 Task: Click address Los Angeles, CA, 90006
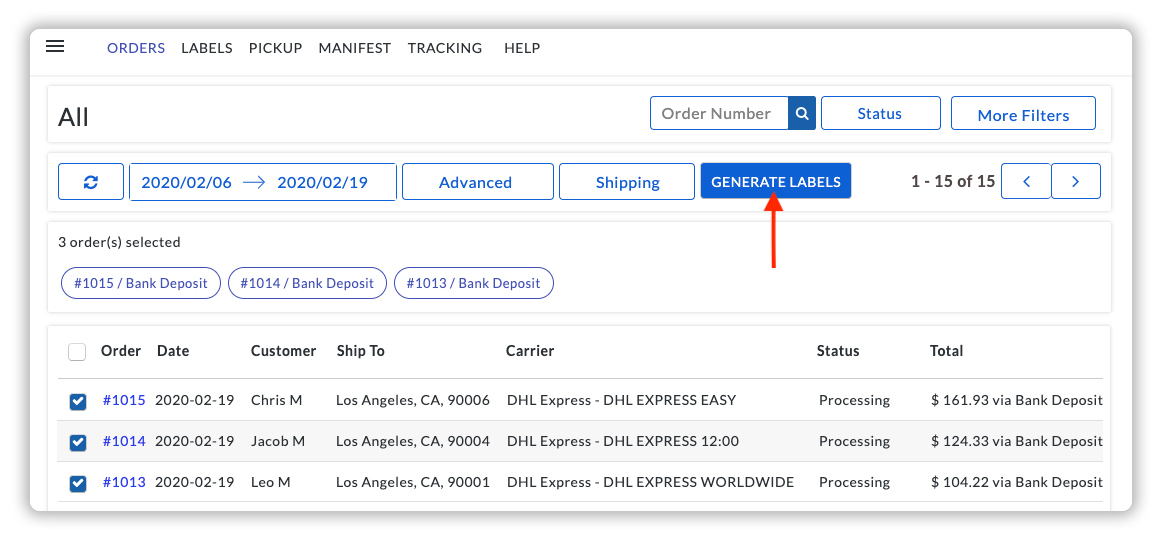pos(413,401)
